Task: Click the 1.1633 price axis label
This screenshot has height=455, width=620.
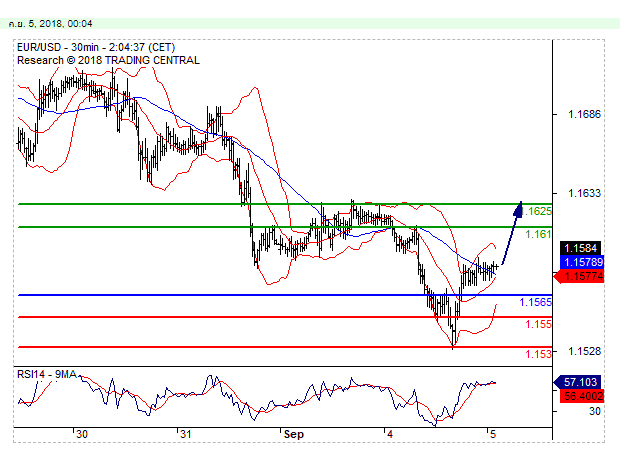Action: (x=584, y=193)
